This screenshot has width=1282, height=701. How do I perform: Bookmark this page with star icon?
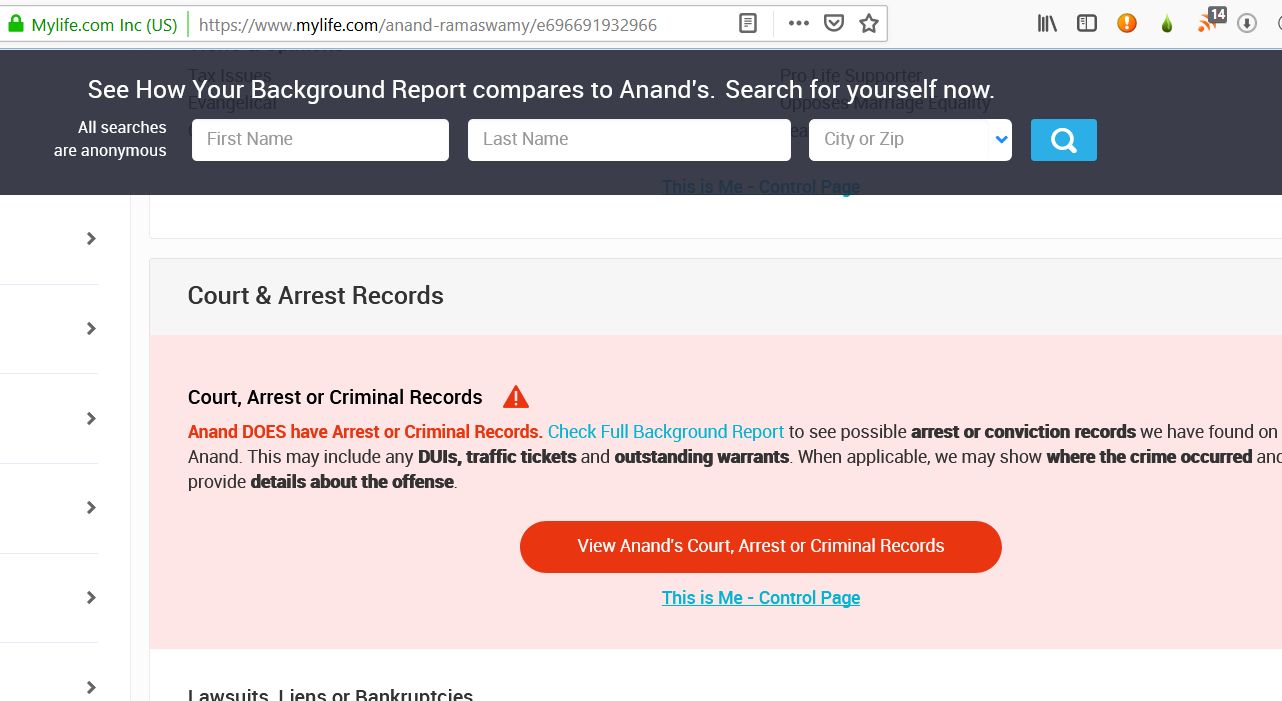point(869,24)
